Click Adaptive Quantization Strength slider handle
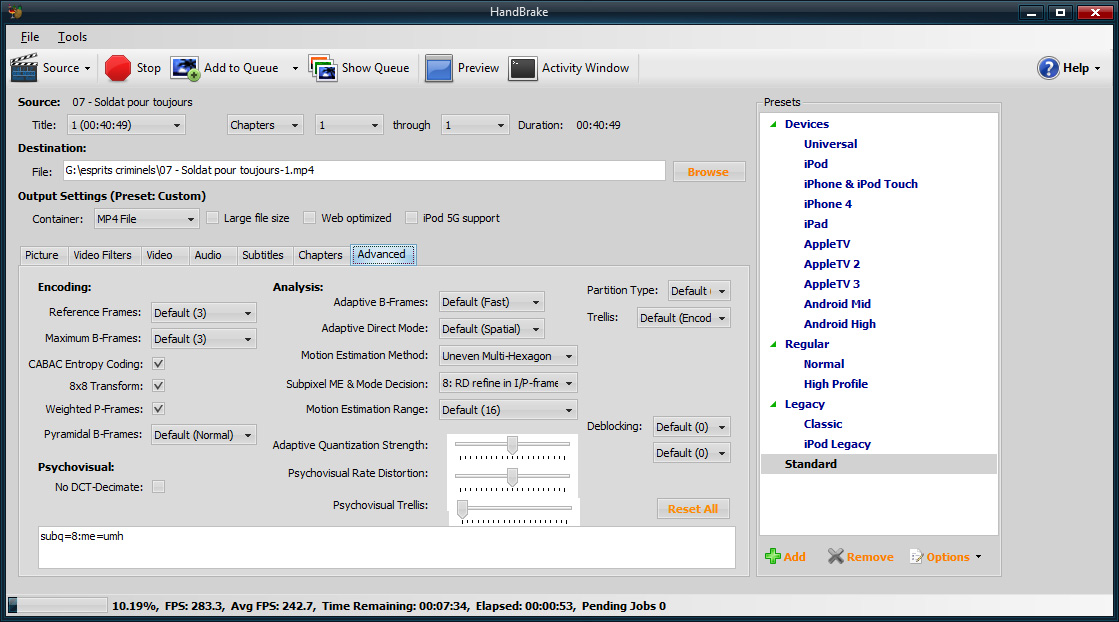The width and height of the screenshot is (1119, 622). (x=512, y=445)
